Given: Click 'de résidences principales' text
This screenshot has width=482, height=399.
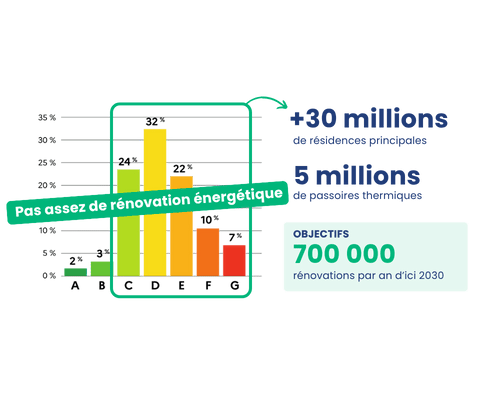Looking at the screenshot, I should click(x=360, y=141).
